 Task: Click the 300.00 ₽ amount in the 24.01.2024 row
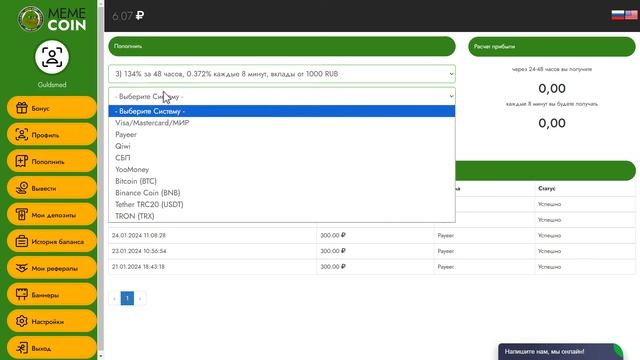[x=333, y=236]
